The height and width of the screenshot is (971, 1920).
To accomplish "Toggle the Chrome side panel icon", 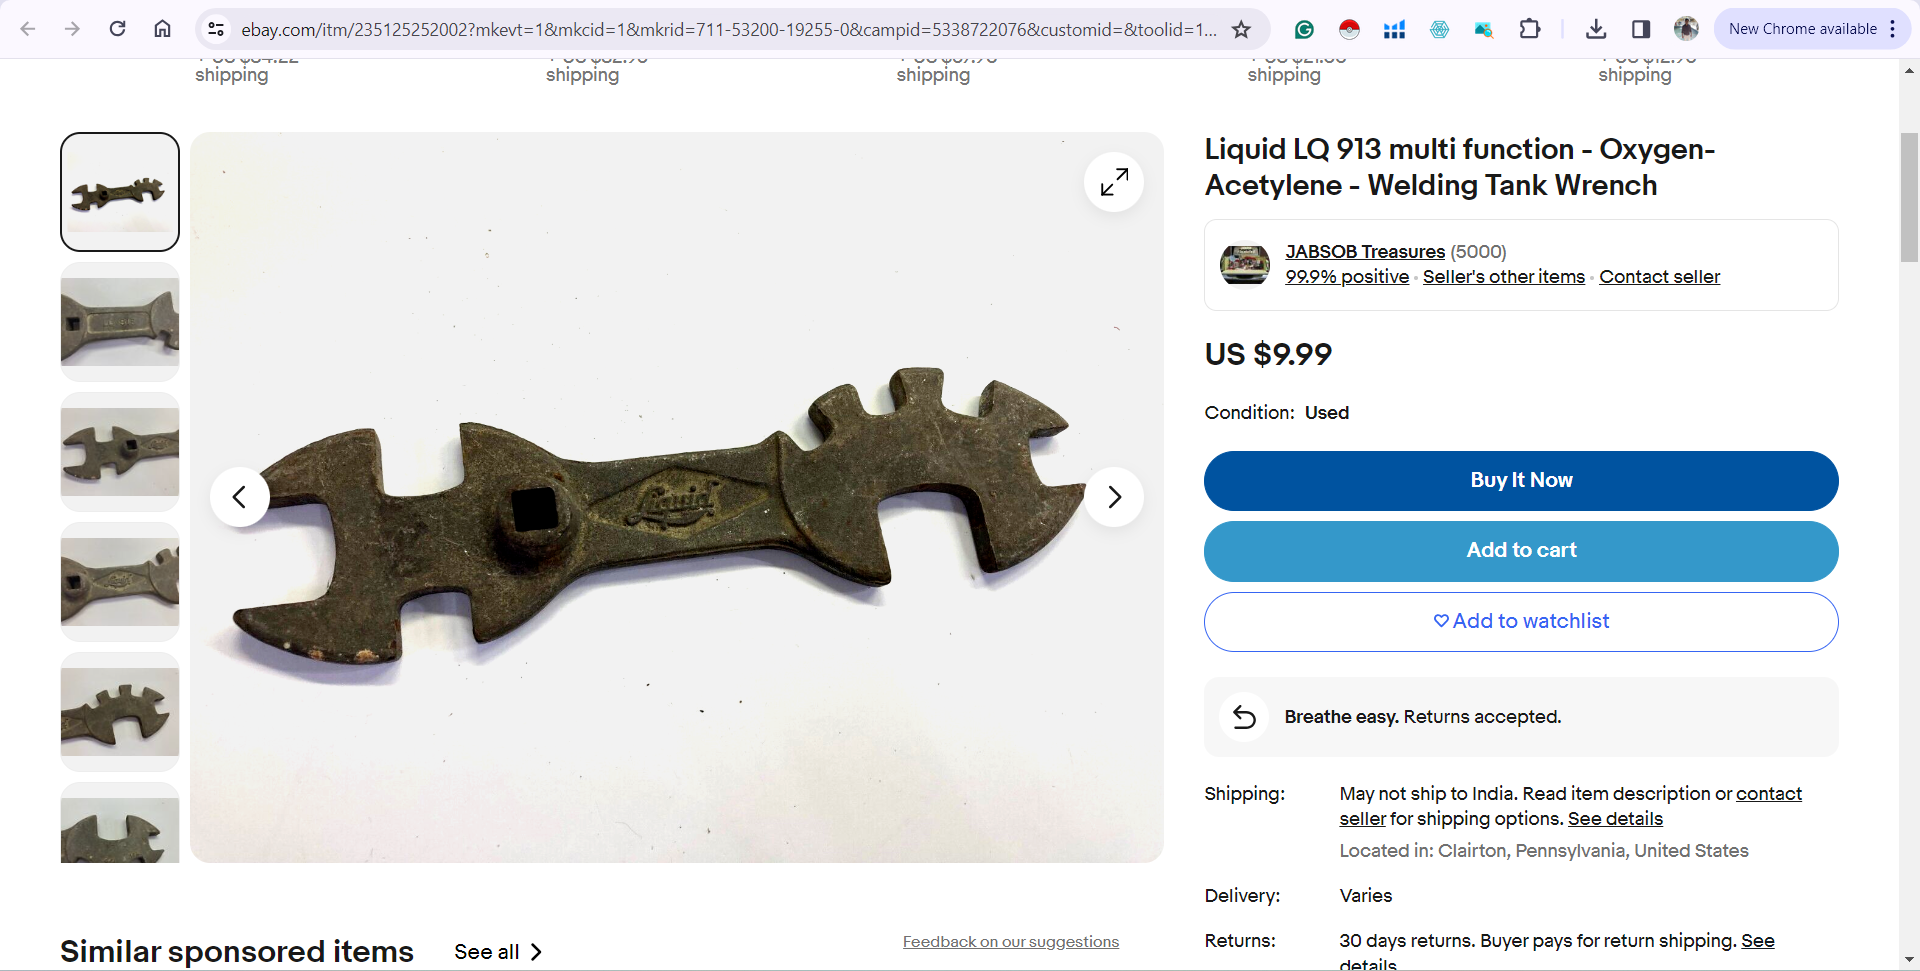I will pos(1641,29).
